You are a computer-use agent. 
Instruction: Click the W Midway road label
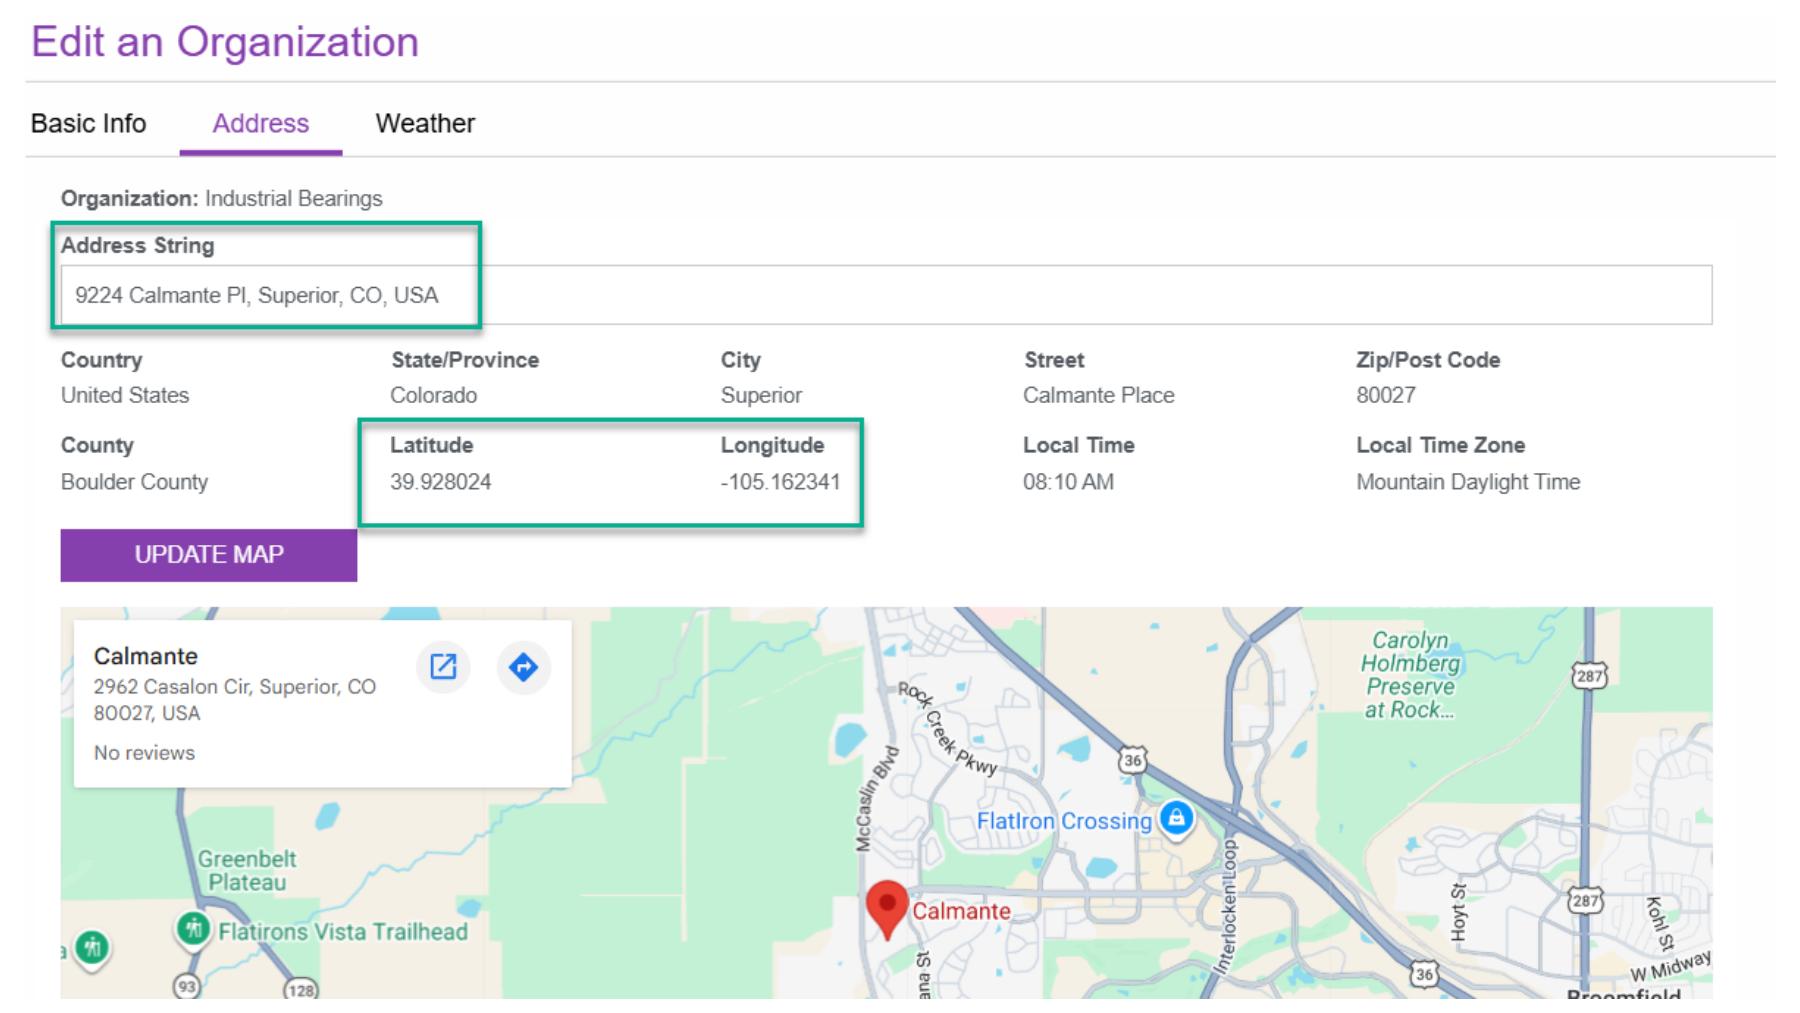1669,966
